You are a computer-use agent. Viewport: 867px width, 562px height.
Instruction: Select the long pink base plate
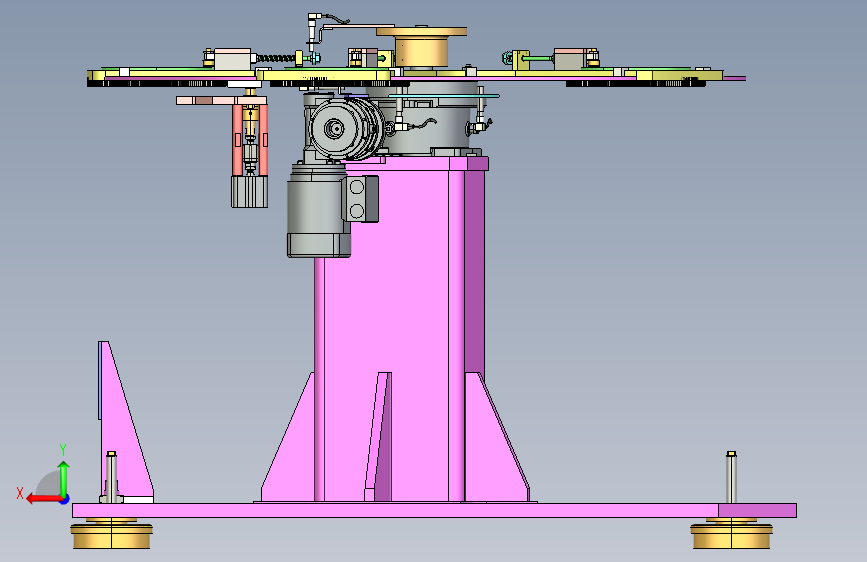coord(434,511)
